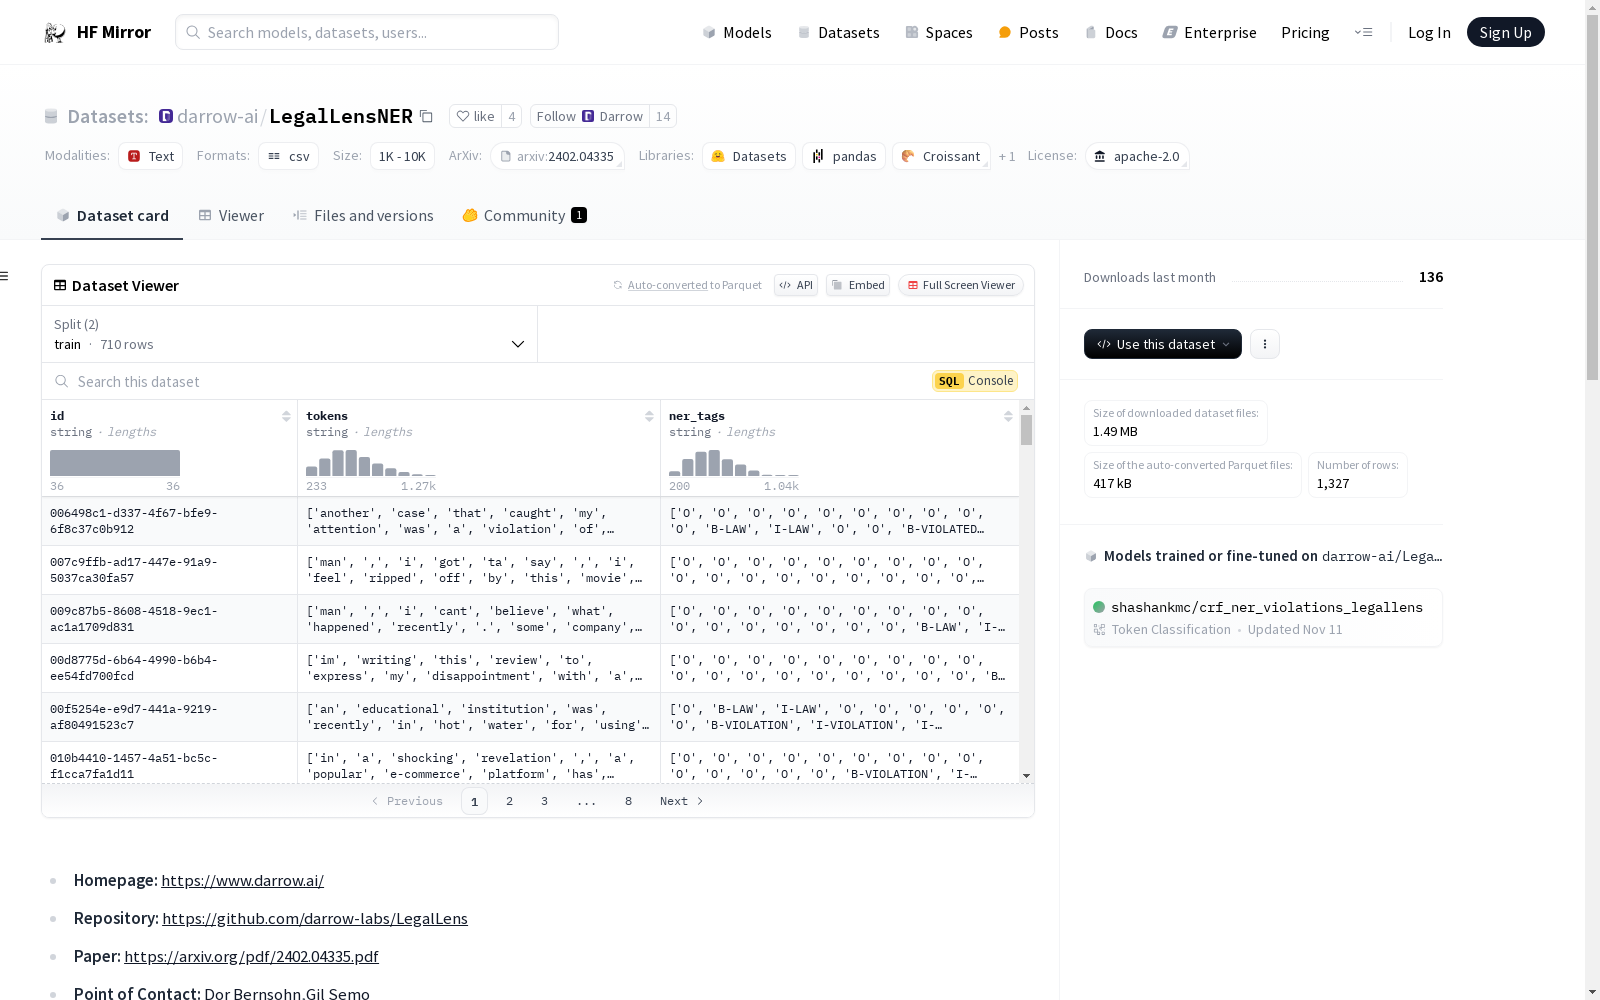Screen dimensions: 1600x1000
Task: Sort the tokens column
Action: click(649, 416)
